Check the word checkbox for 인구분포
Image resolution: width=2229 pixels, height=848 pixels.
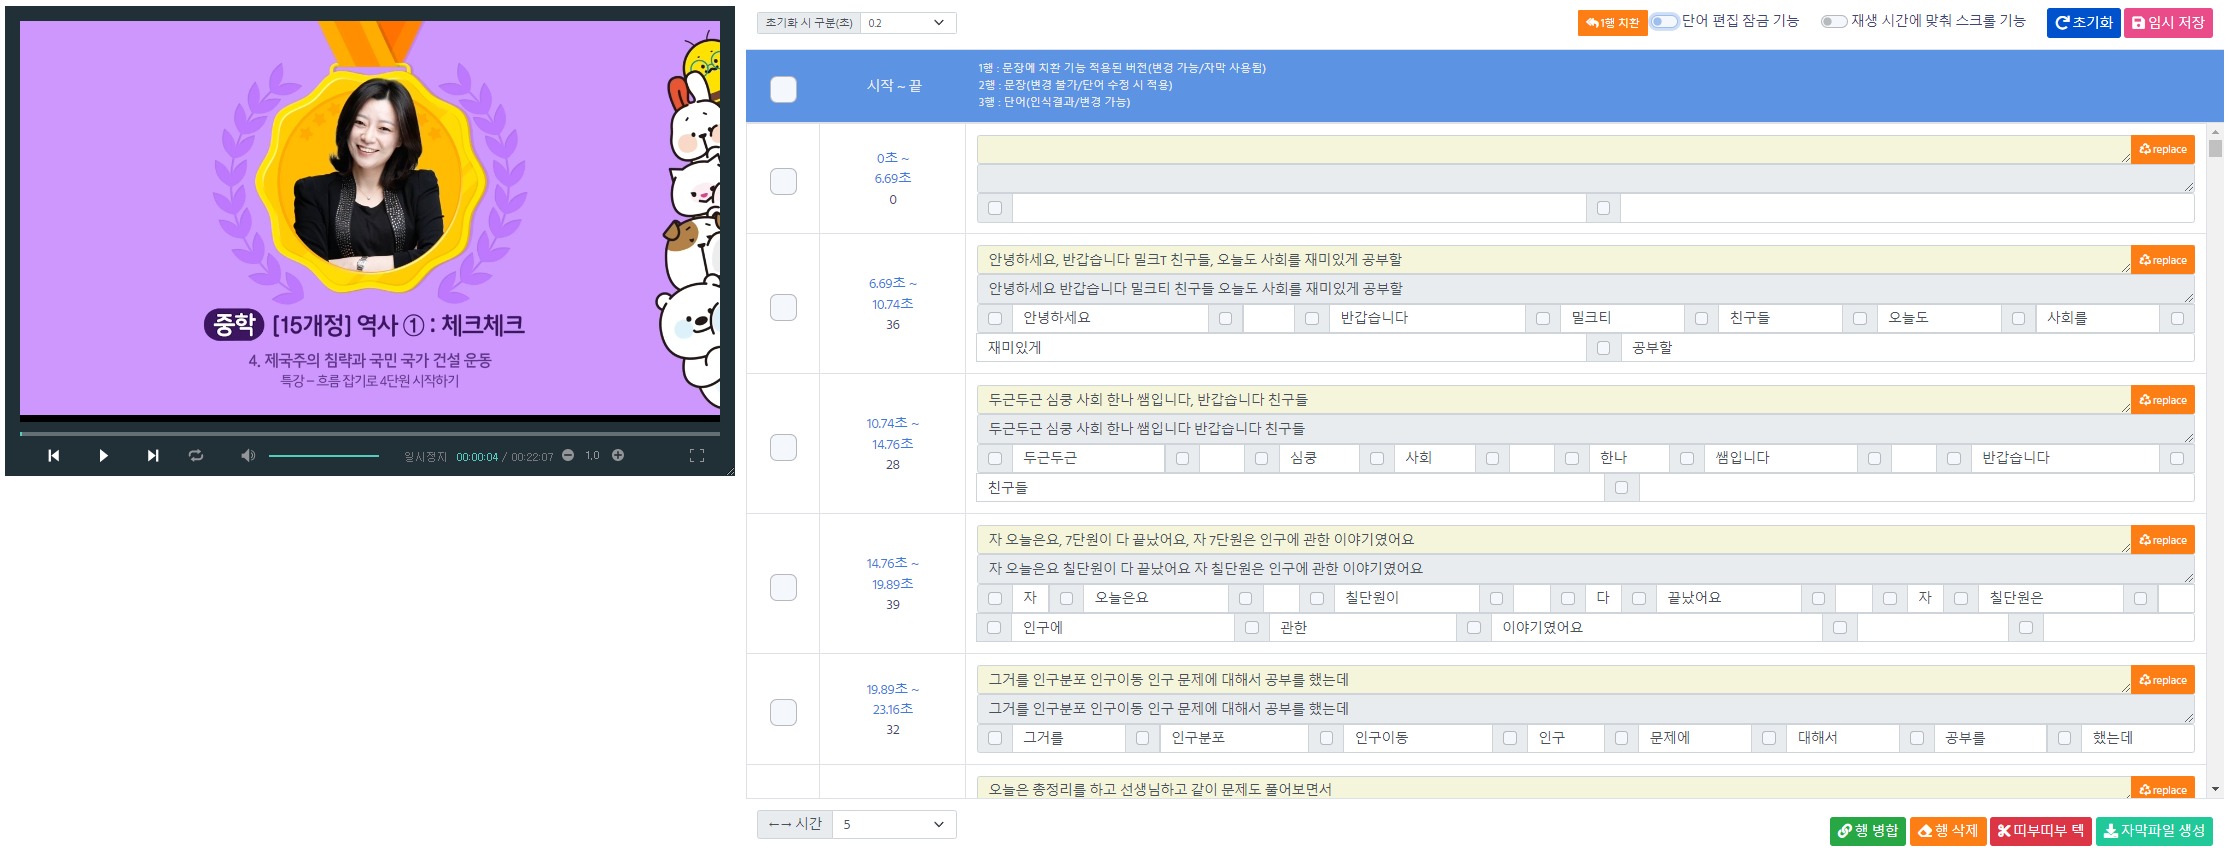click(x=1142, y=738)
